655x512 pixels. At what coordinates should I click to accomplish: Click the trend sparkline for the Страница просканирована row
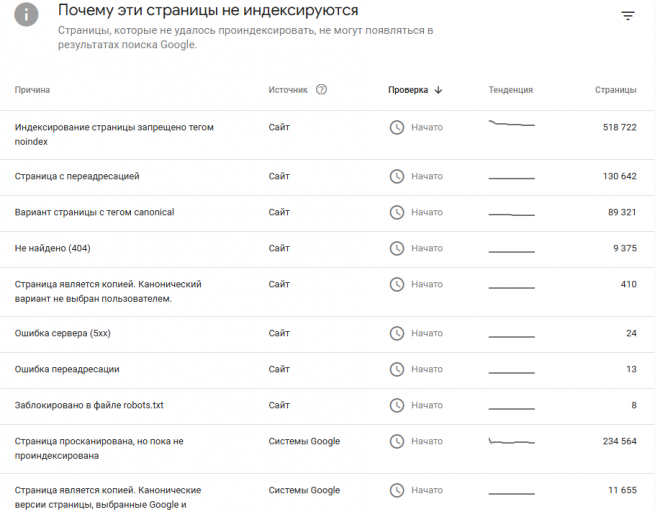pyautogui.click(x=511, y=441)
